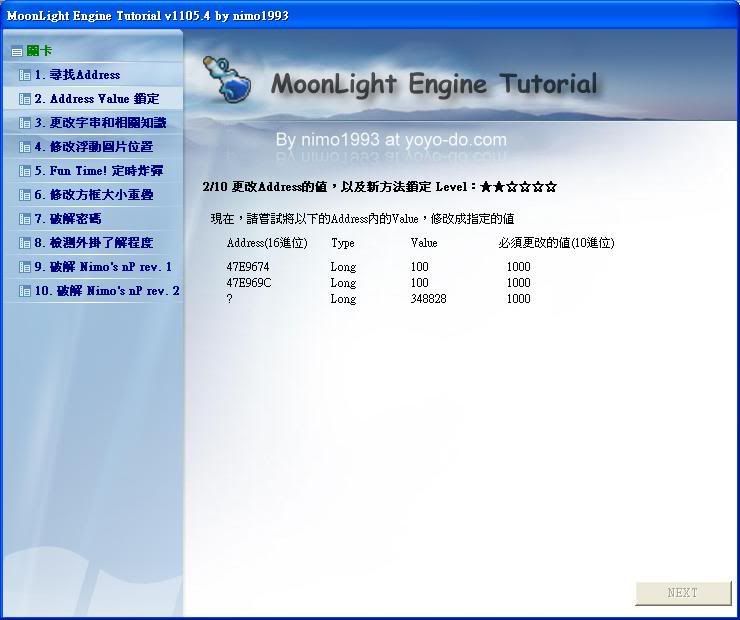Select the 1. 尋找Address level

(77, 75)
